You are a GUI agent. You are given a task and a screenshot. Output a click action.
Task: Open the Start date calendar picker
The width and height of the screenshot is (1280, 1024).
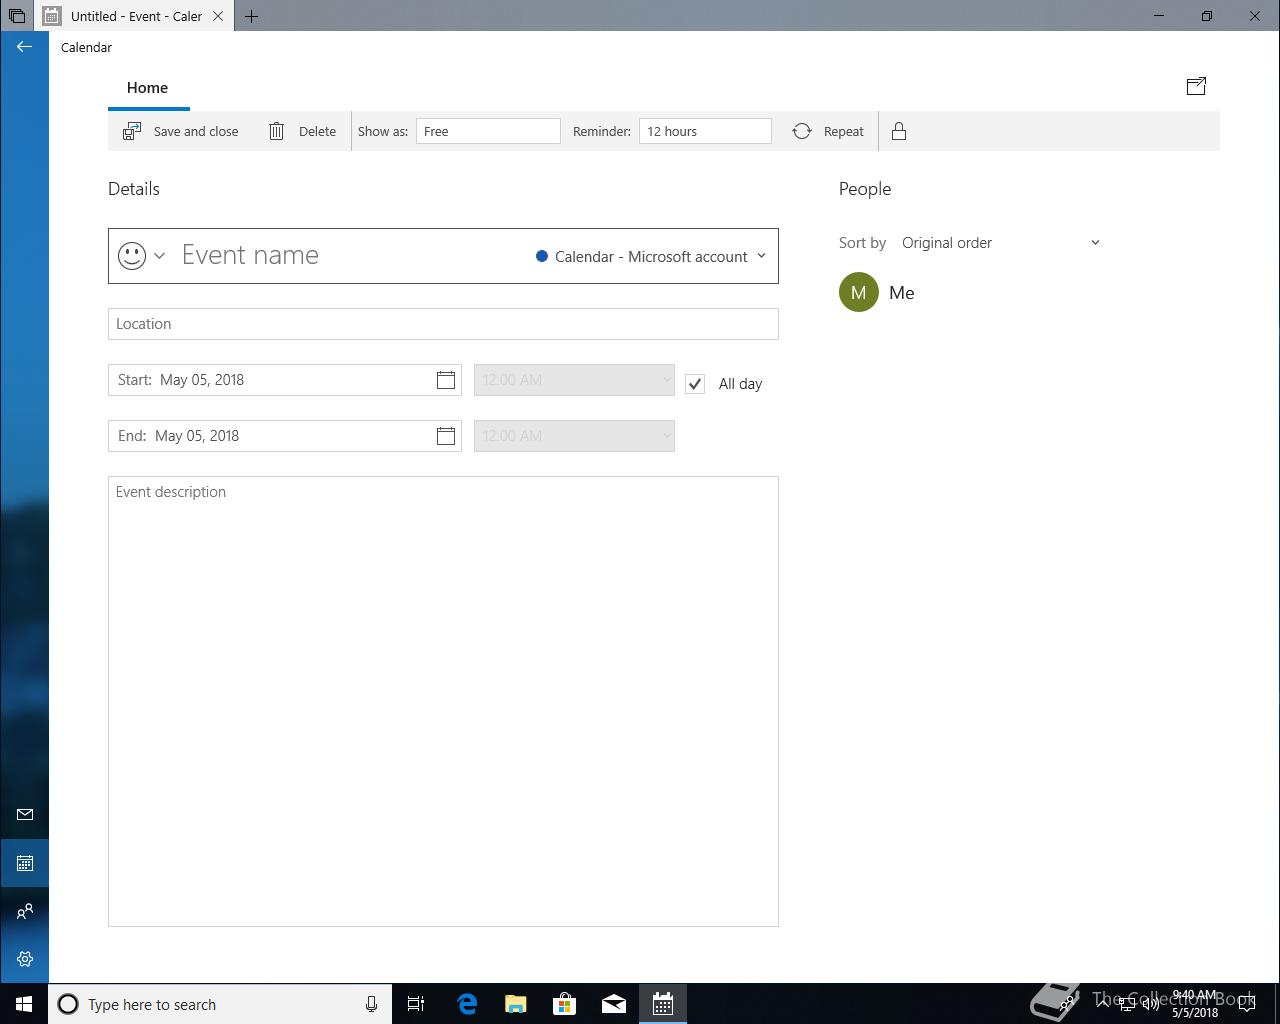(x=446, y=380)
